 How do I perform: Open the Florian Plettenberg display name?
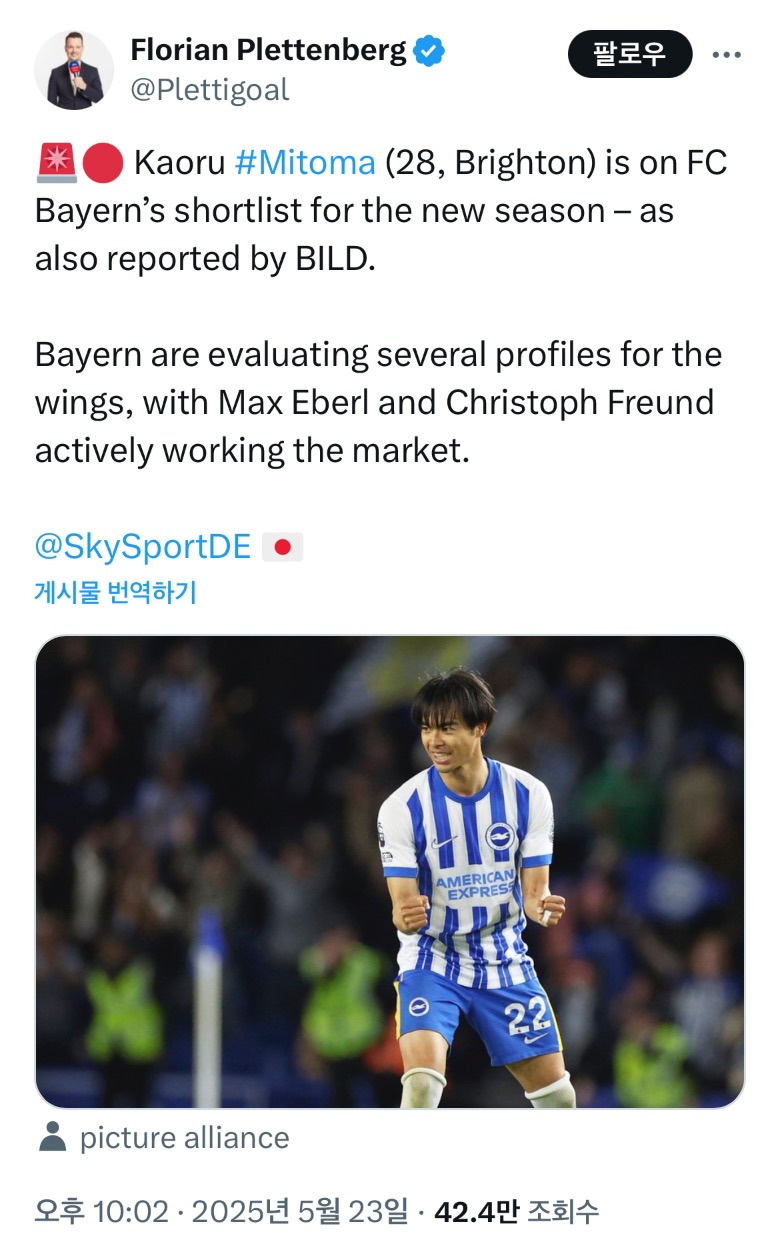268,50
